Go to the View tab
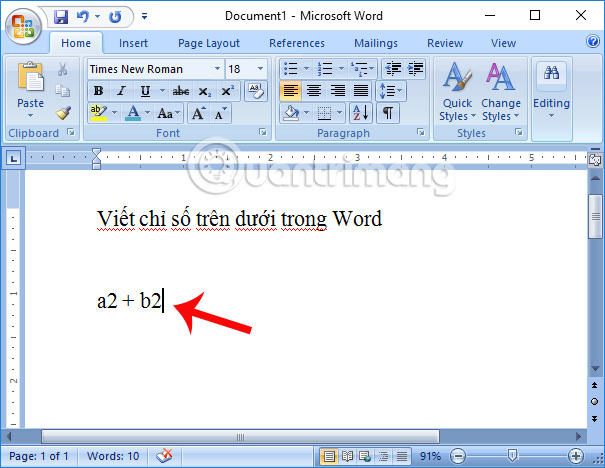This screenshot has width=605, height=468. tap(503, 43)
